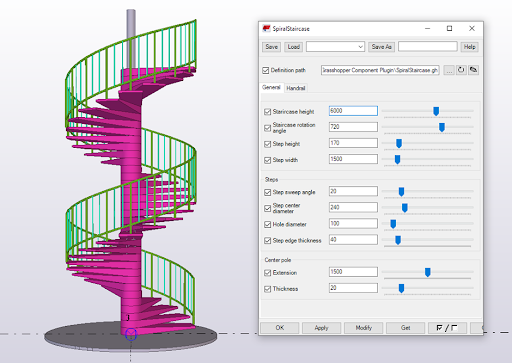Toggle the Hole diameter checkbox
This screenshot has height=363, width=512.
(267, 225)
